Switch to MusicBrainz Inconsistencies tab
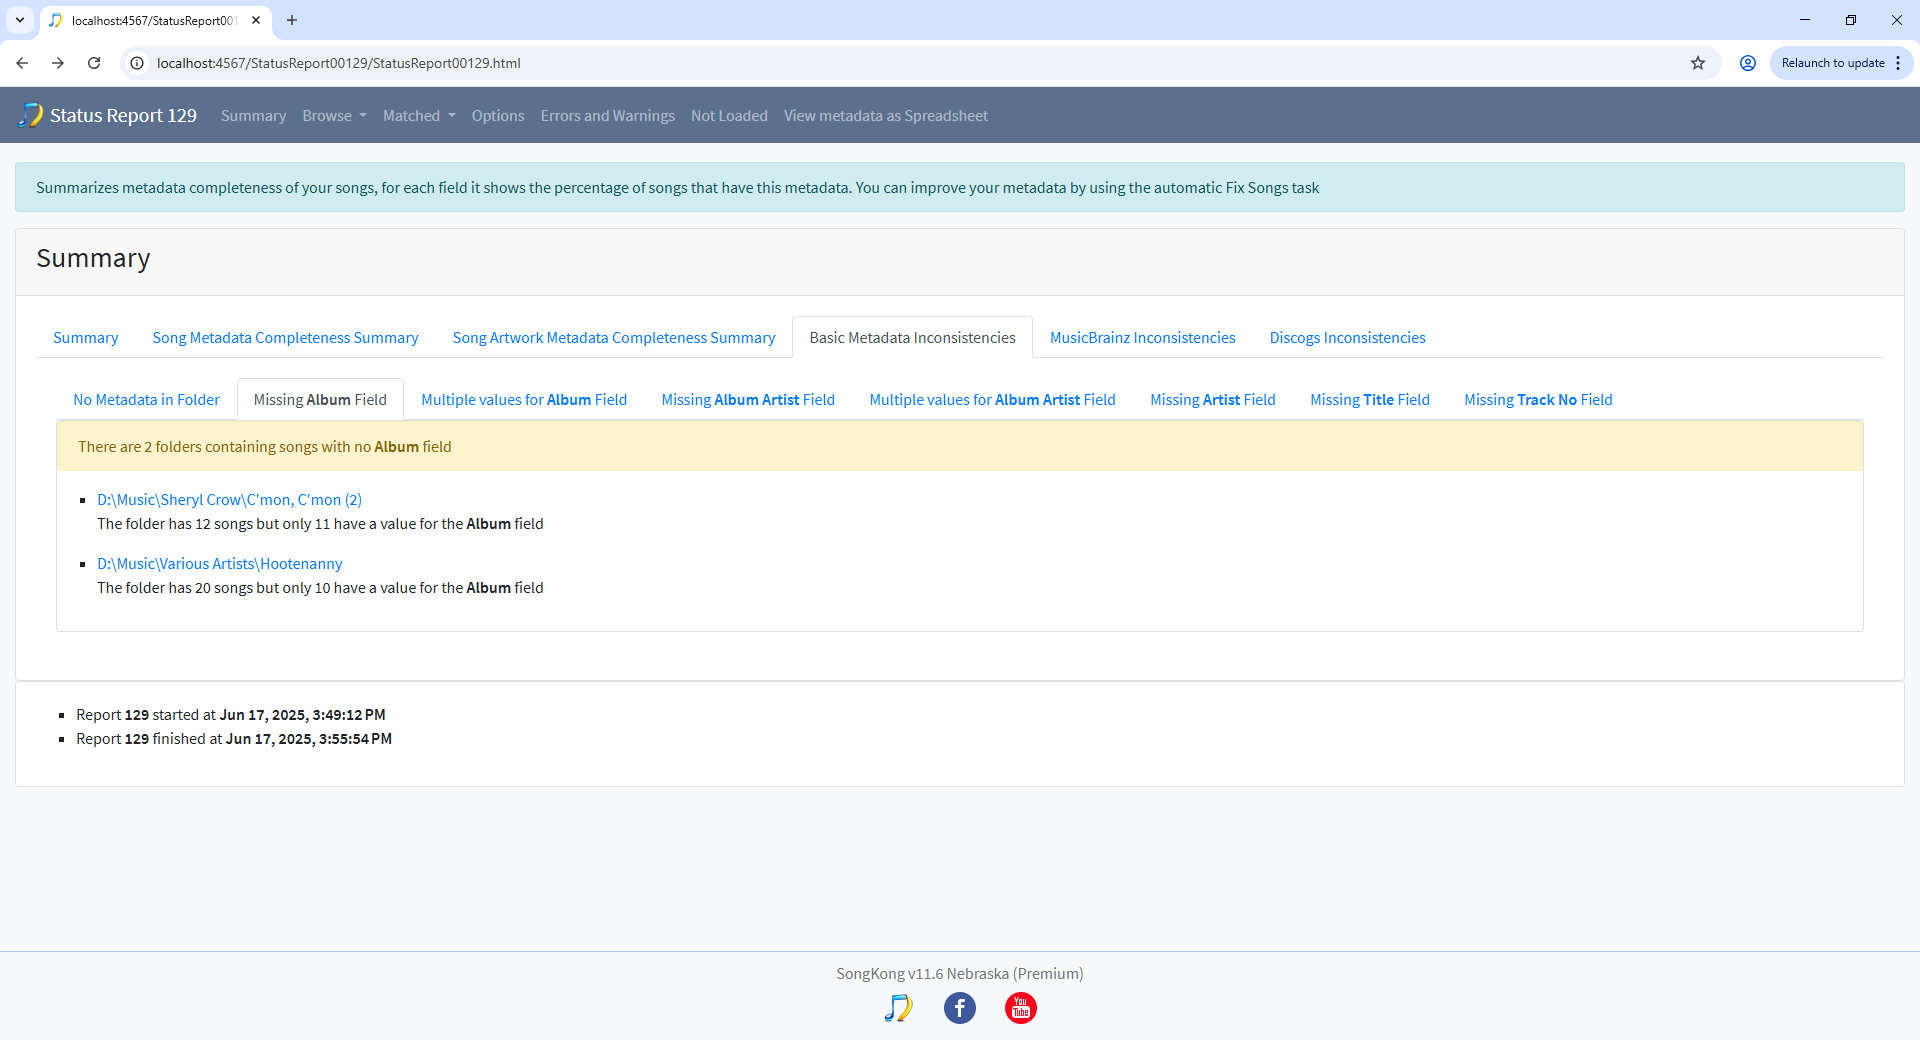1920x1040 pixels. tap(1142, 338)
